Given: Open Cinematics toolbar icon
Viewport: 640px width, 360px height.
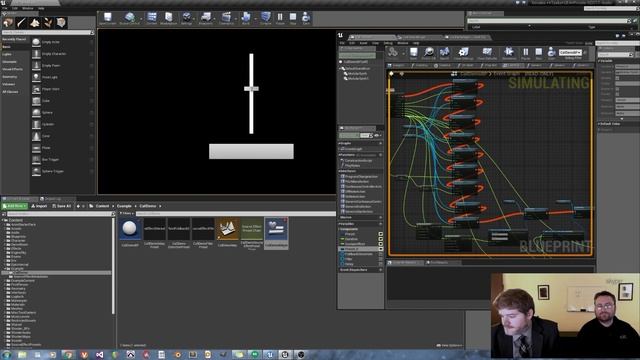Looking at the screenshot, I should (x=226, y=18).
